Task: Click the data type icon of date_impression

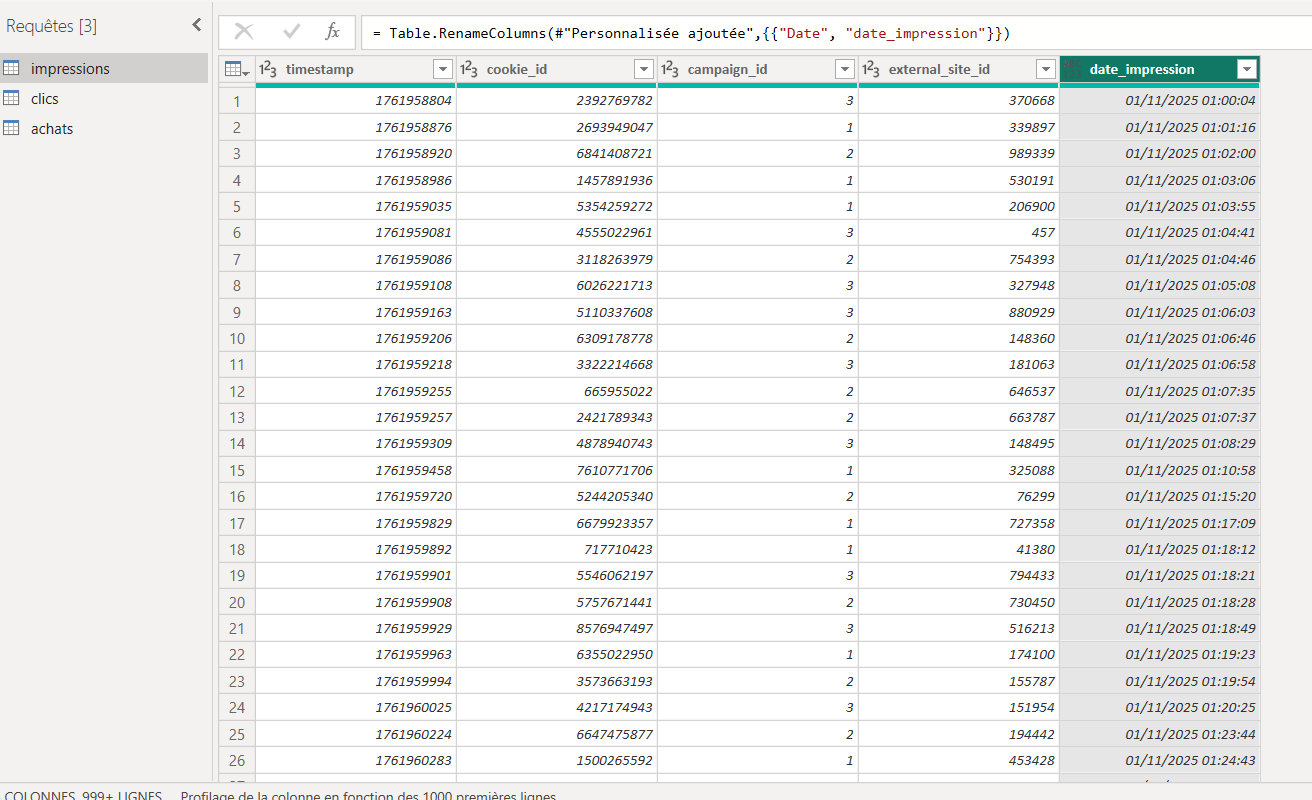Action: click(x=1072, y=69)
